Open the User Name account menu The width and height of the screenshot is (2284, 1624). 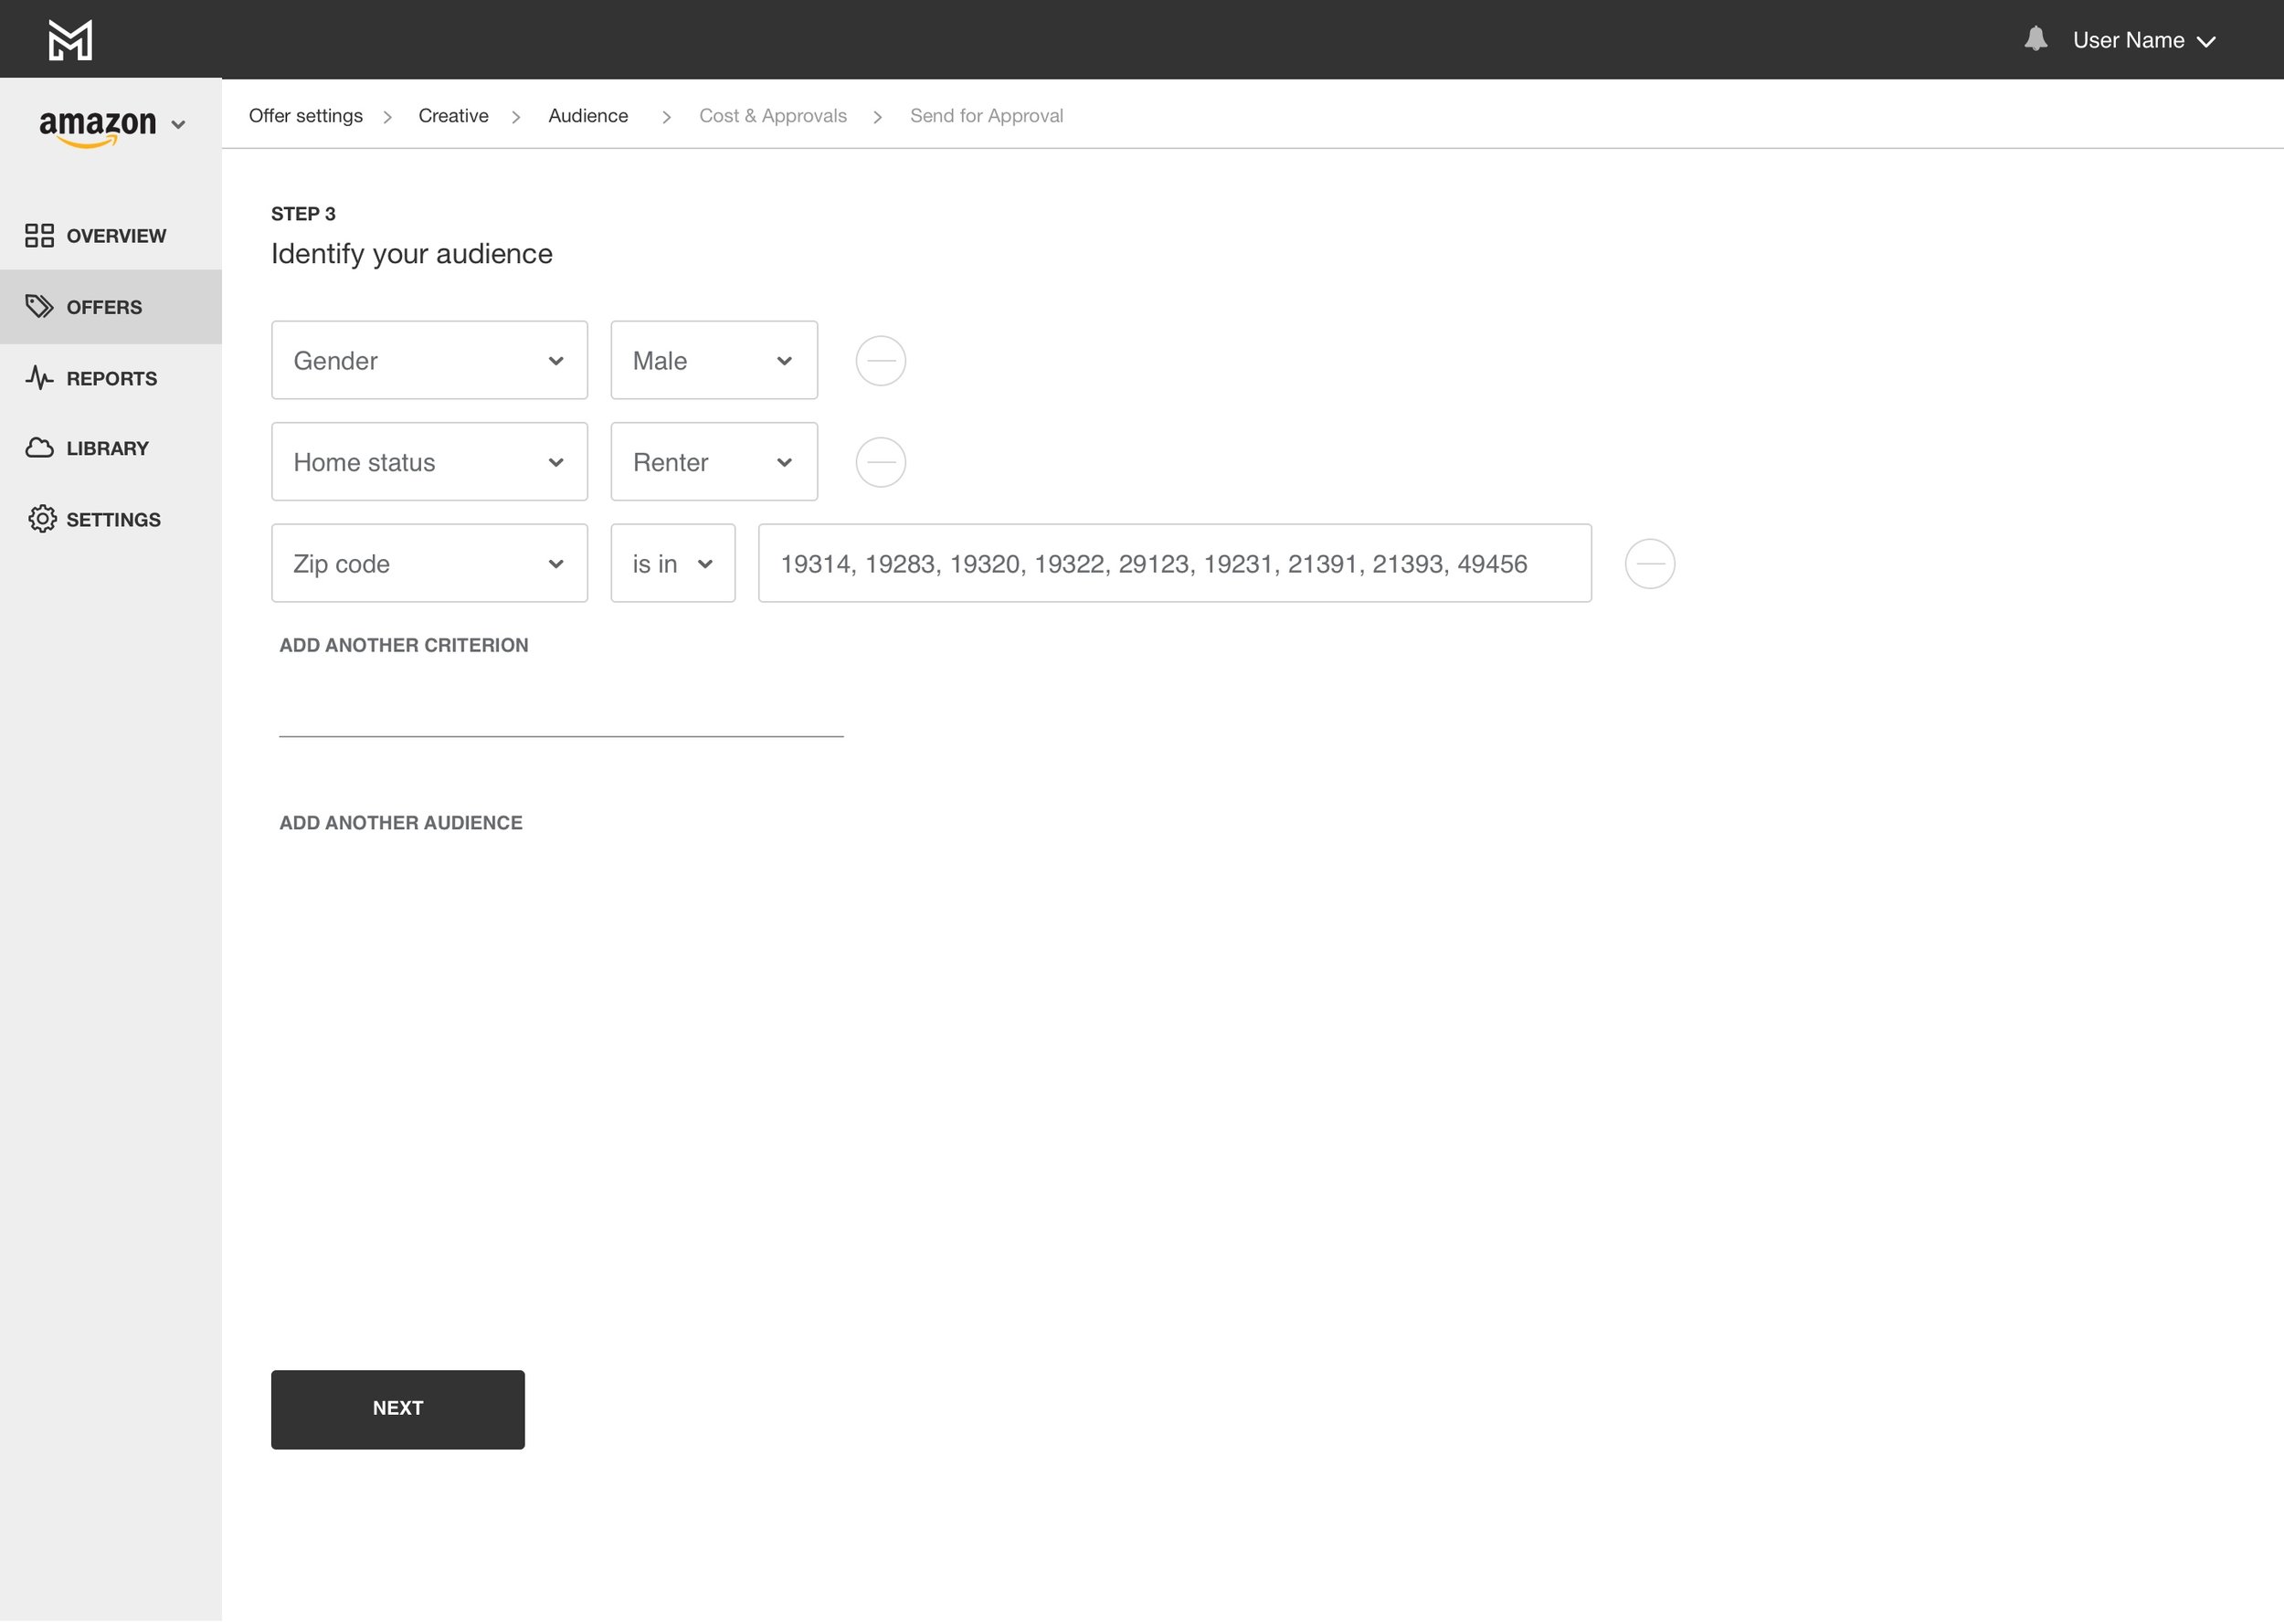(2143, 40)
